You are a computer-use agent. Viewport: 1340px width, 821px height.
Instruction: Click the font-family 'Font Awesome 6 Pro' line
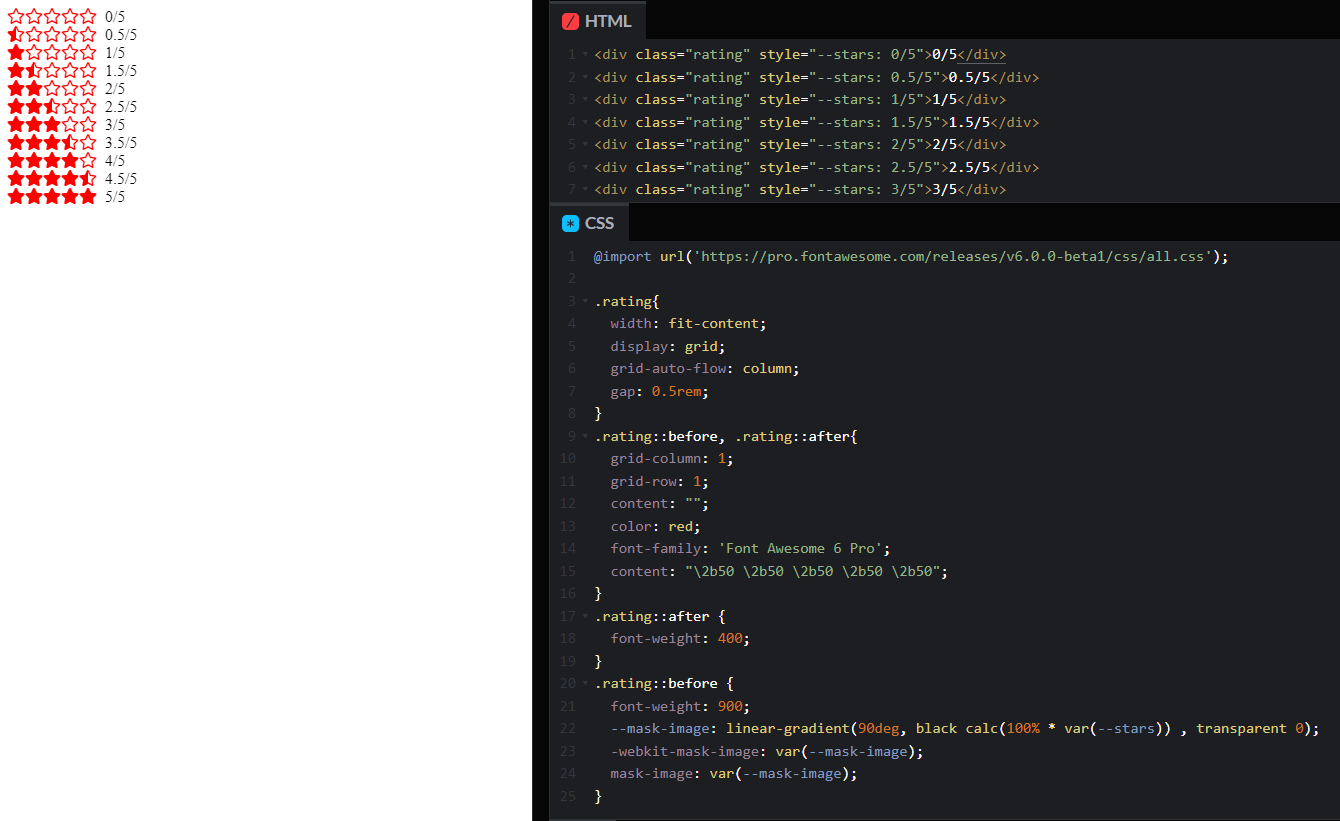750,549
